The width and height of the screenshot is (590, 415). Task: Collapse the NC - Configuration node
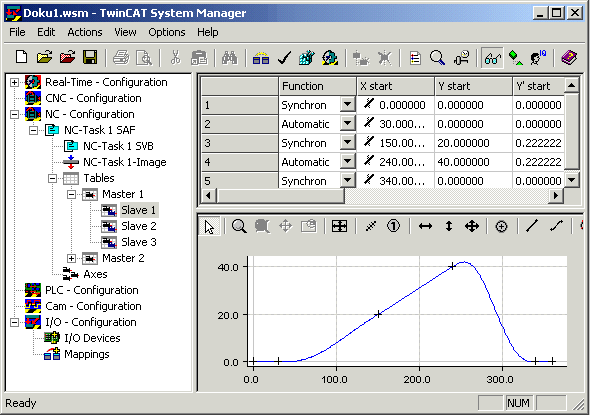click(x=14, y=114)
